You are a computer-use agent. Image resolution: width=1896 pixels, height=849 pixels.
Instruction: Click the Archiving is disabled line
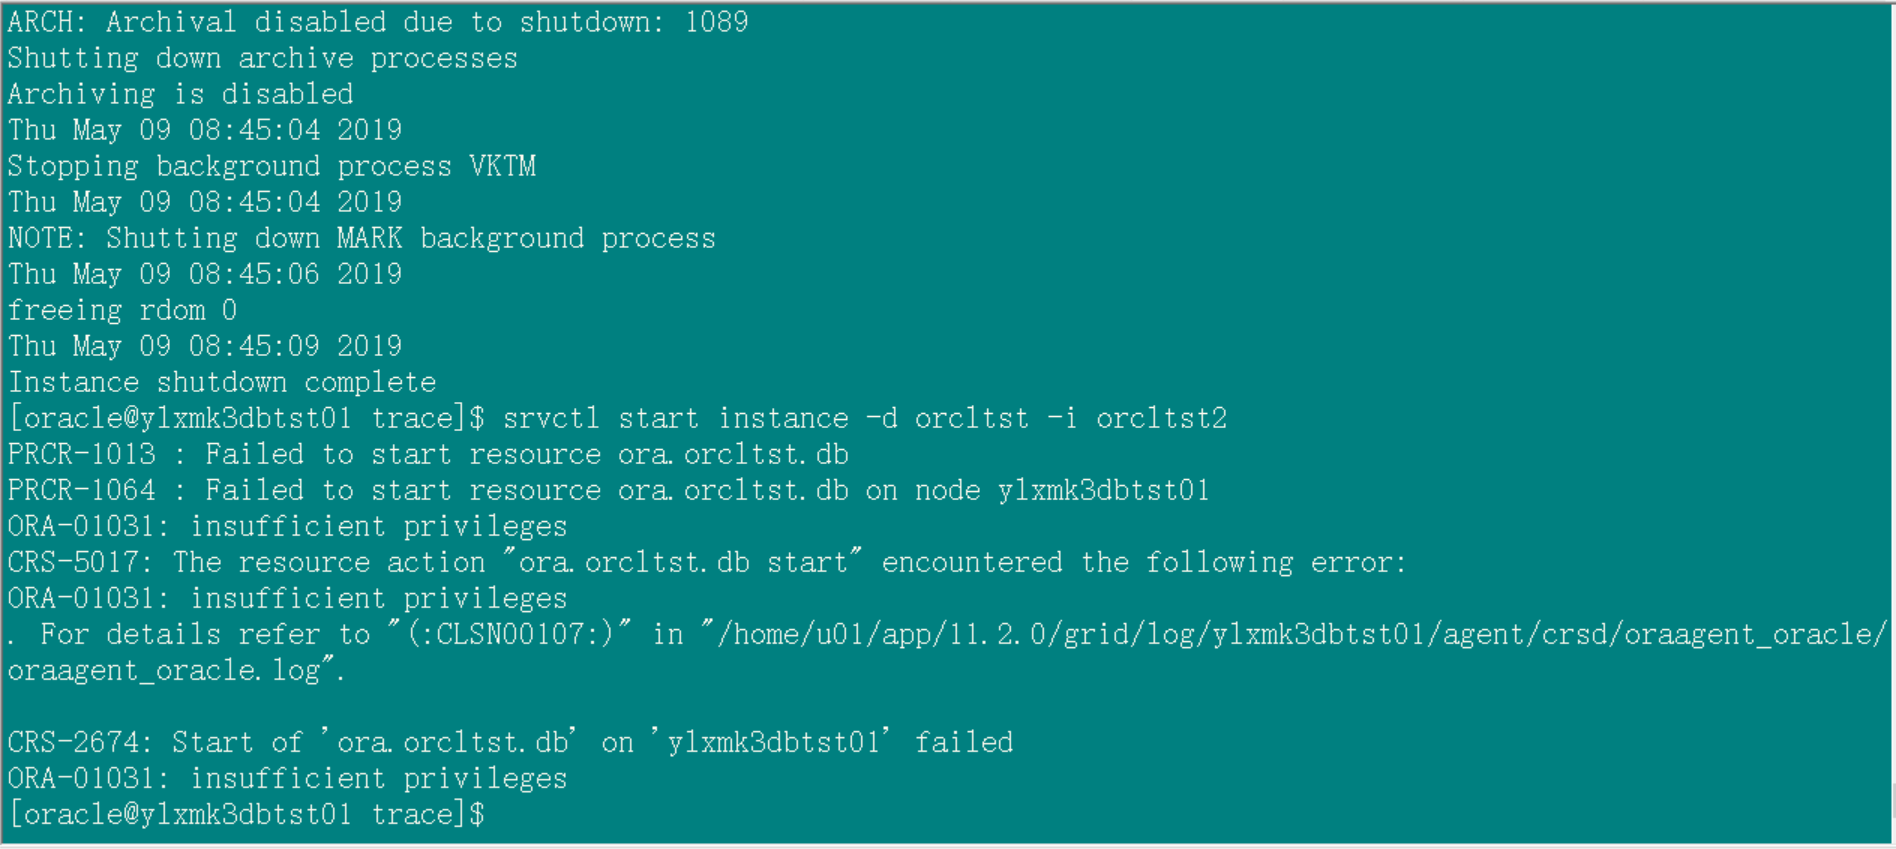(x=180, y=94)
